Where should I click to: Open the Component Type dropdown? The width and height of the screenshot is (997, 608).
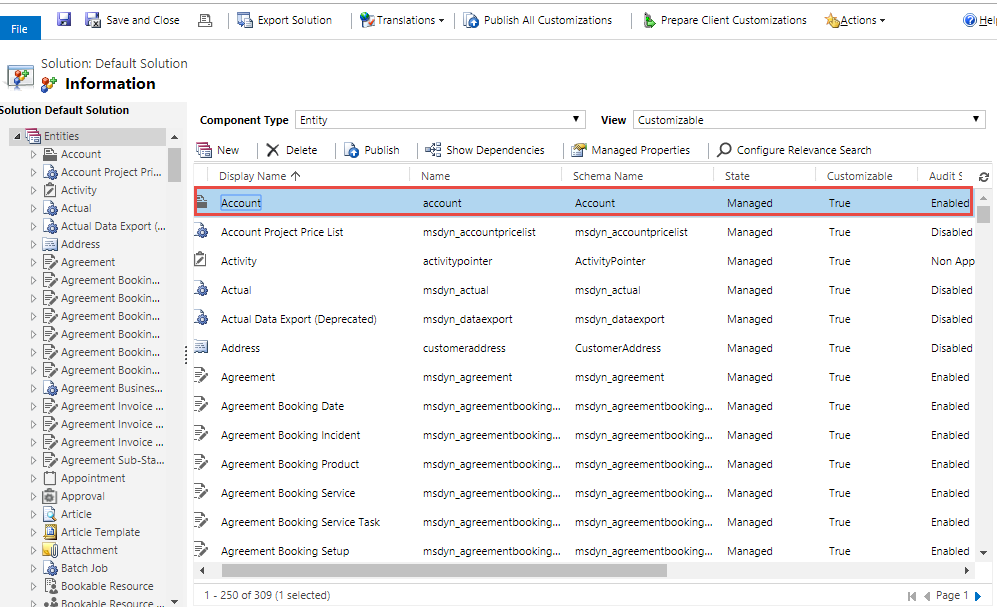click(440, 120)
